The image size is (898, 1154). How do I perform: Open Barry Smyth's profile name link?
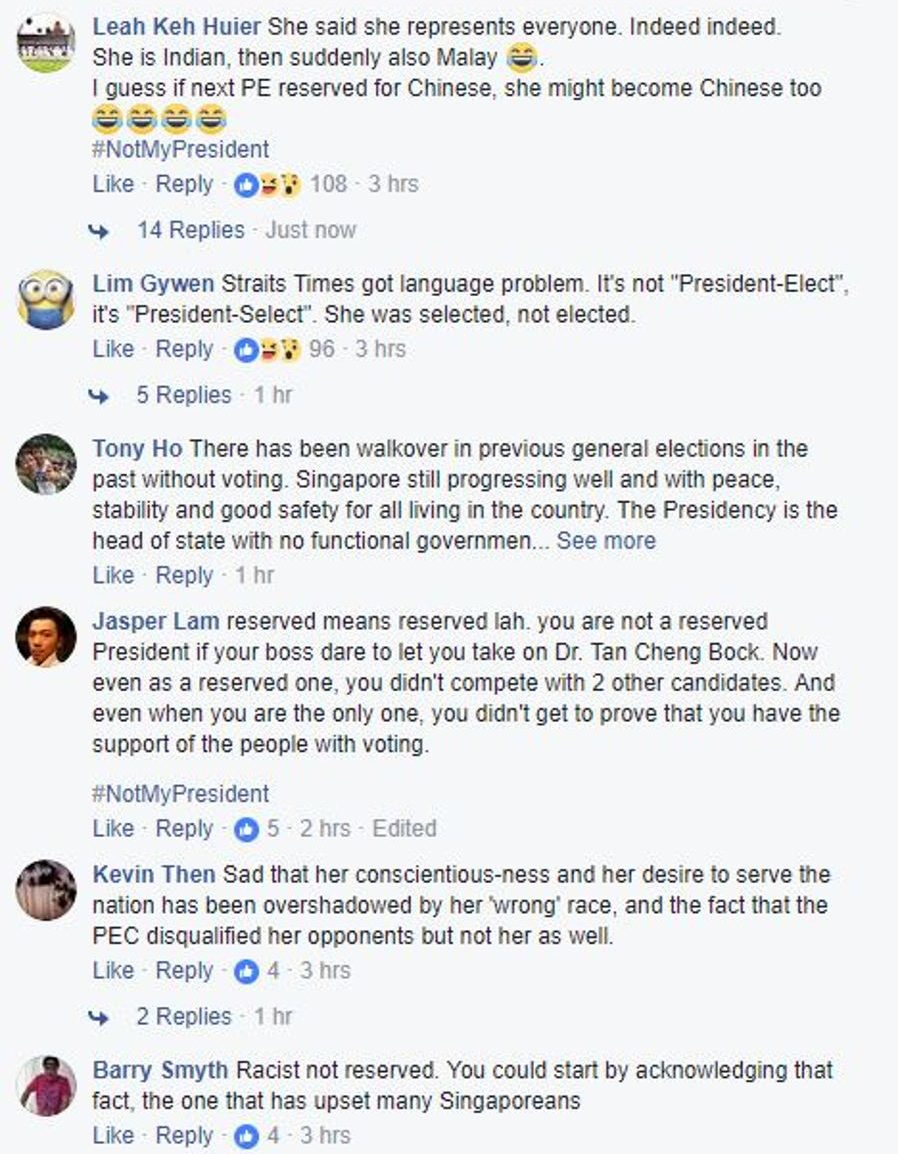tap(160, 1071)
